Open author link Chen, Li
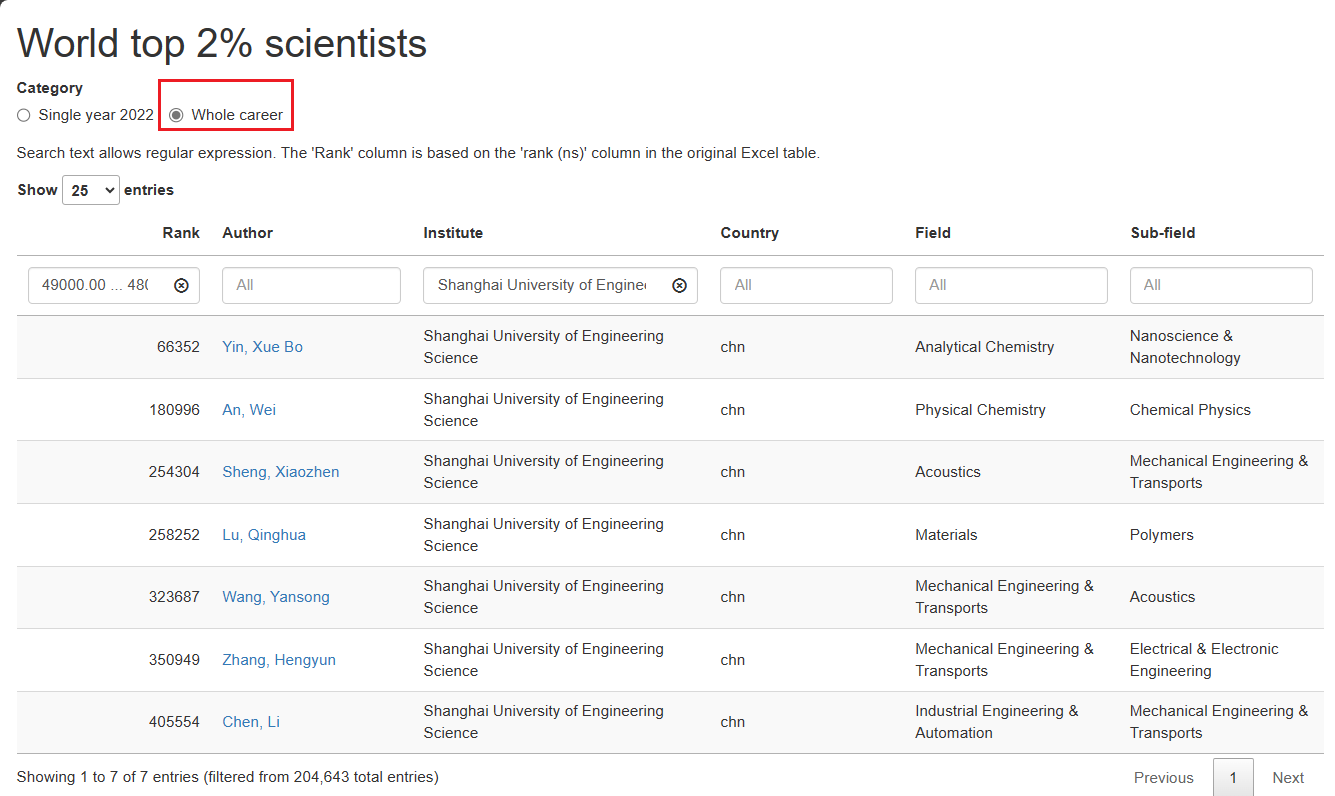Image resolution: width=1335 pixels, height=796 pixels. 251,722
